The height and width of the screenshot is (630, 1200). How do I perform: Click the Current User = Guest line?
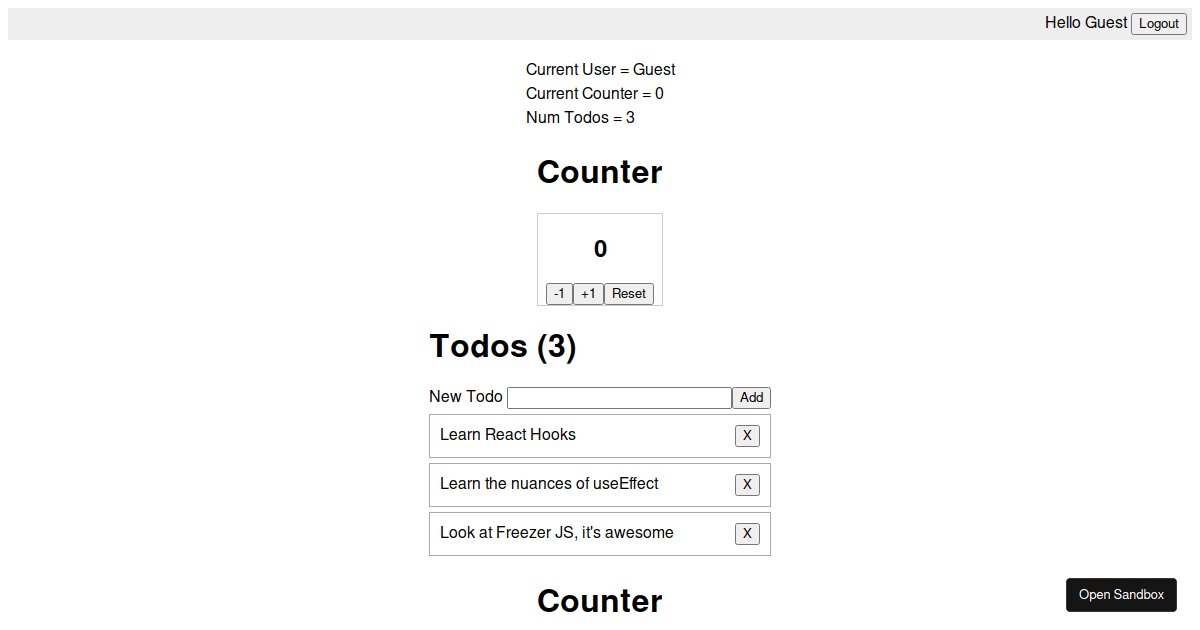(601, 70)
